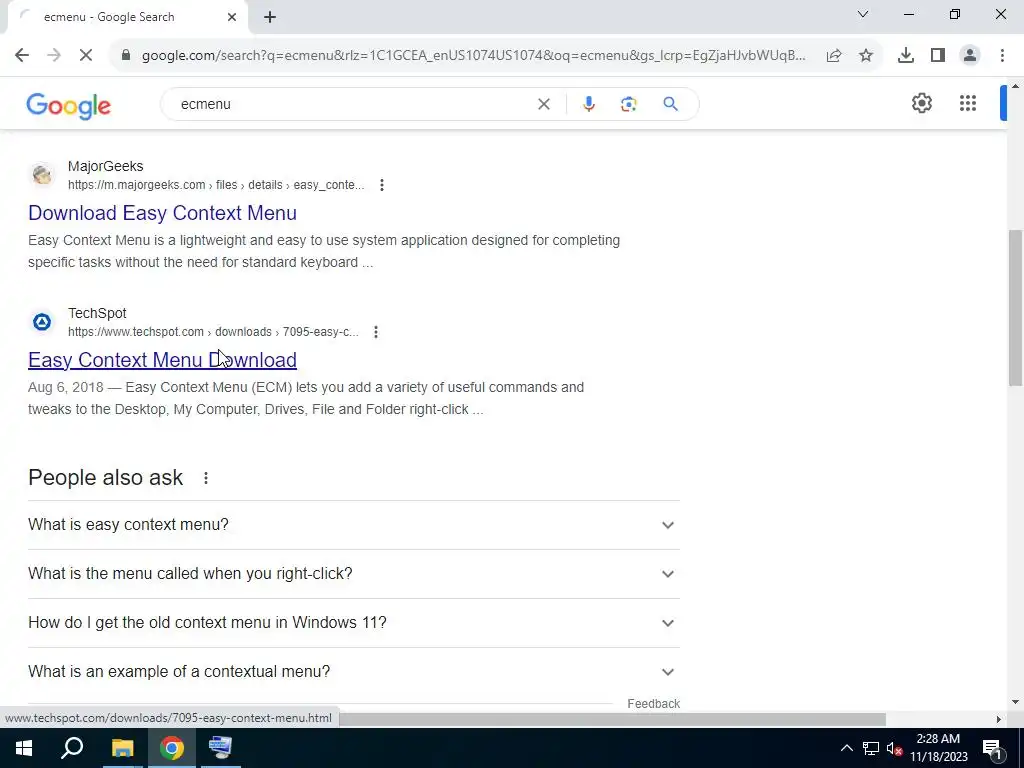Viewport: 1024px width, 768px height.
Task: Open 'Download Easy Context Menu' result
Action: [x=163, y=213]
